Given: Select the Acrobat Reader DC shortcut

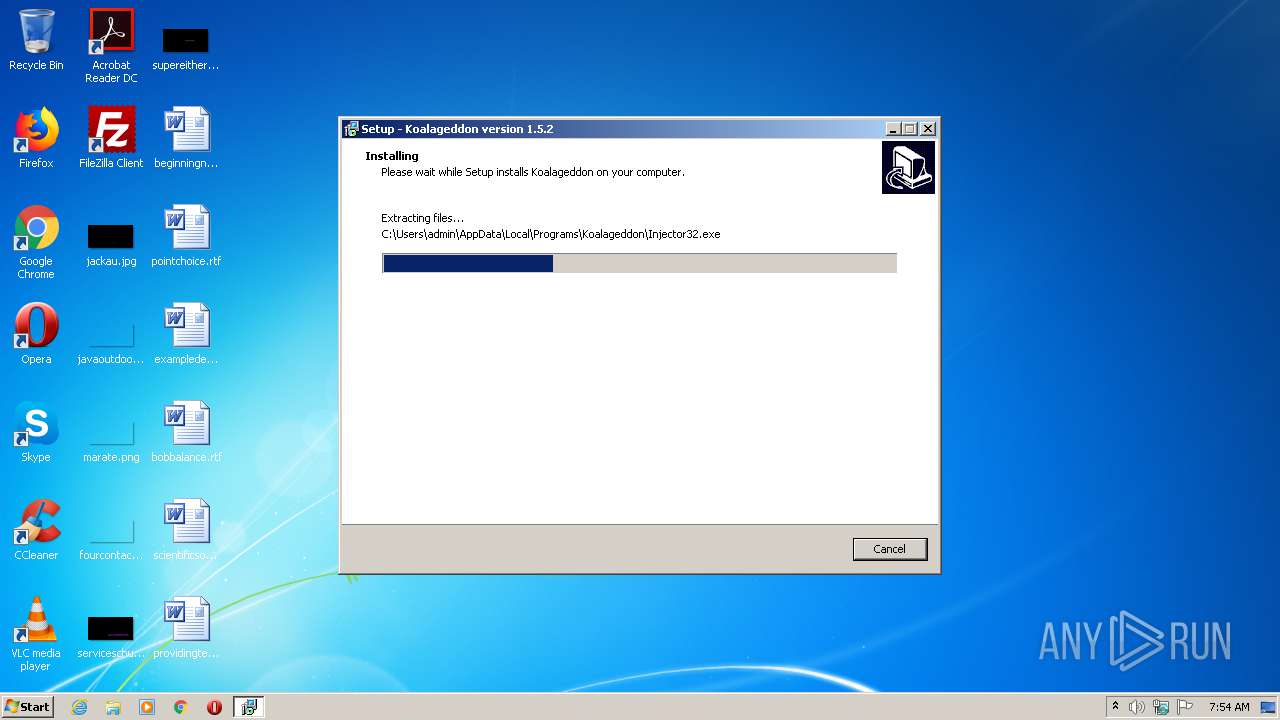Looking at the screenshot, I should 111,46.
